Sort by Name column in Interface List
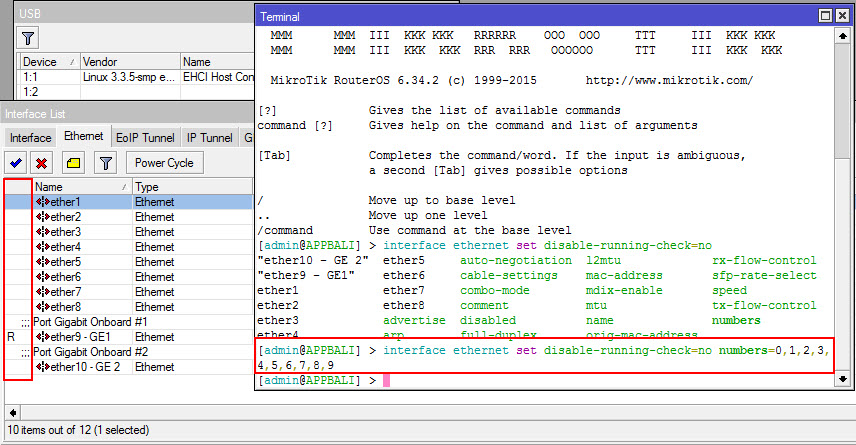This screenshot has width=856, height=445. pos(82,187)
